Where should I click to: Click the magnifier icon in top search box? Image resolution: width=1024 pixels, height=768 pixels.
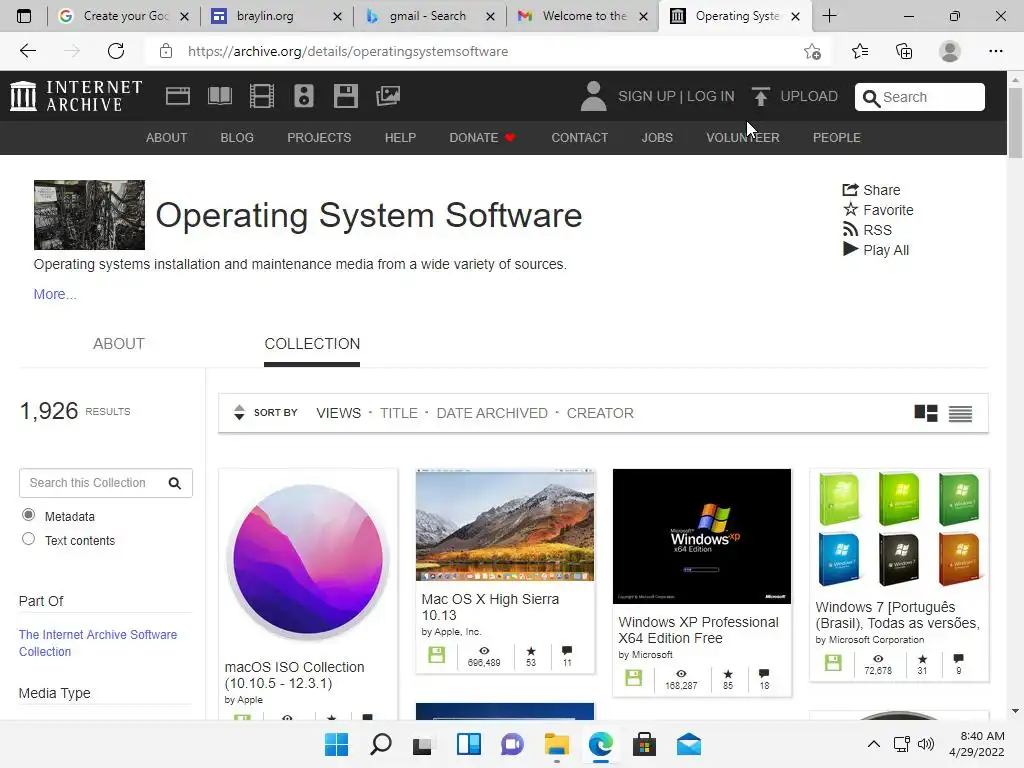click(x=871, y=98)
